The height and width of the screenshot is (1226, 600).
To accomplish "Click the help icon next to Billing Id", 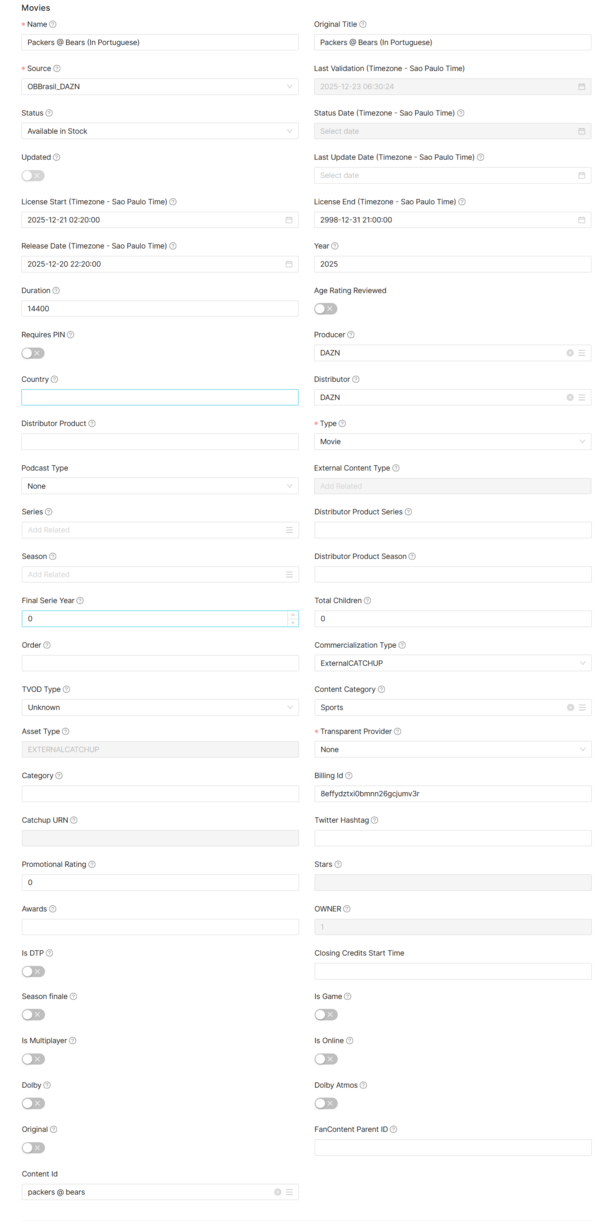I will pos(349,776).
